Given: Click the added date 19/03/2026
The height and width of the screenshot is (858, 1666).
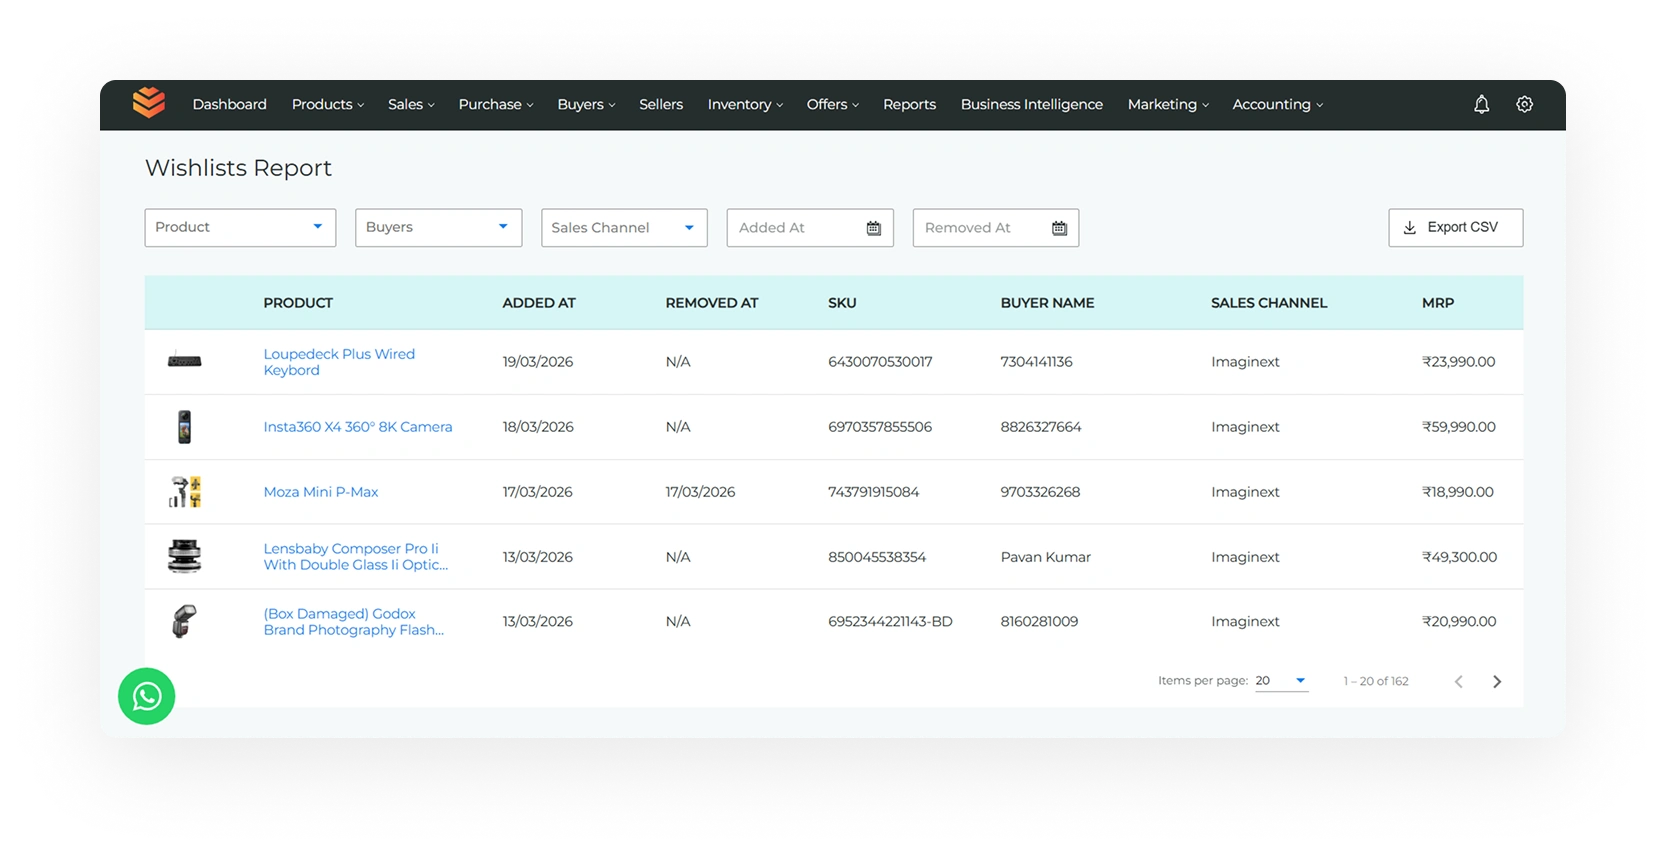Looking at the screenshot, I should pos(538,362).
